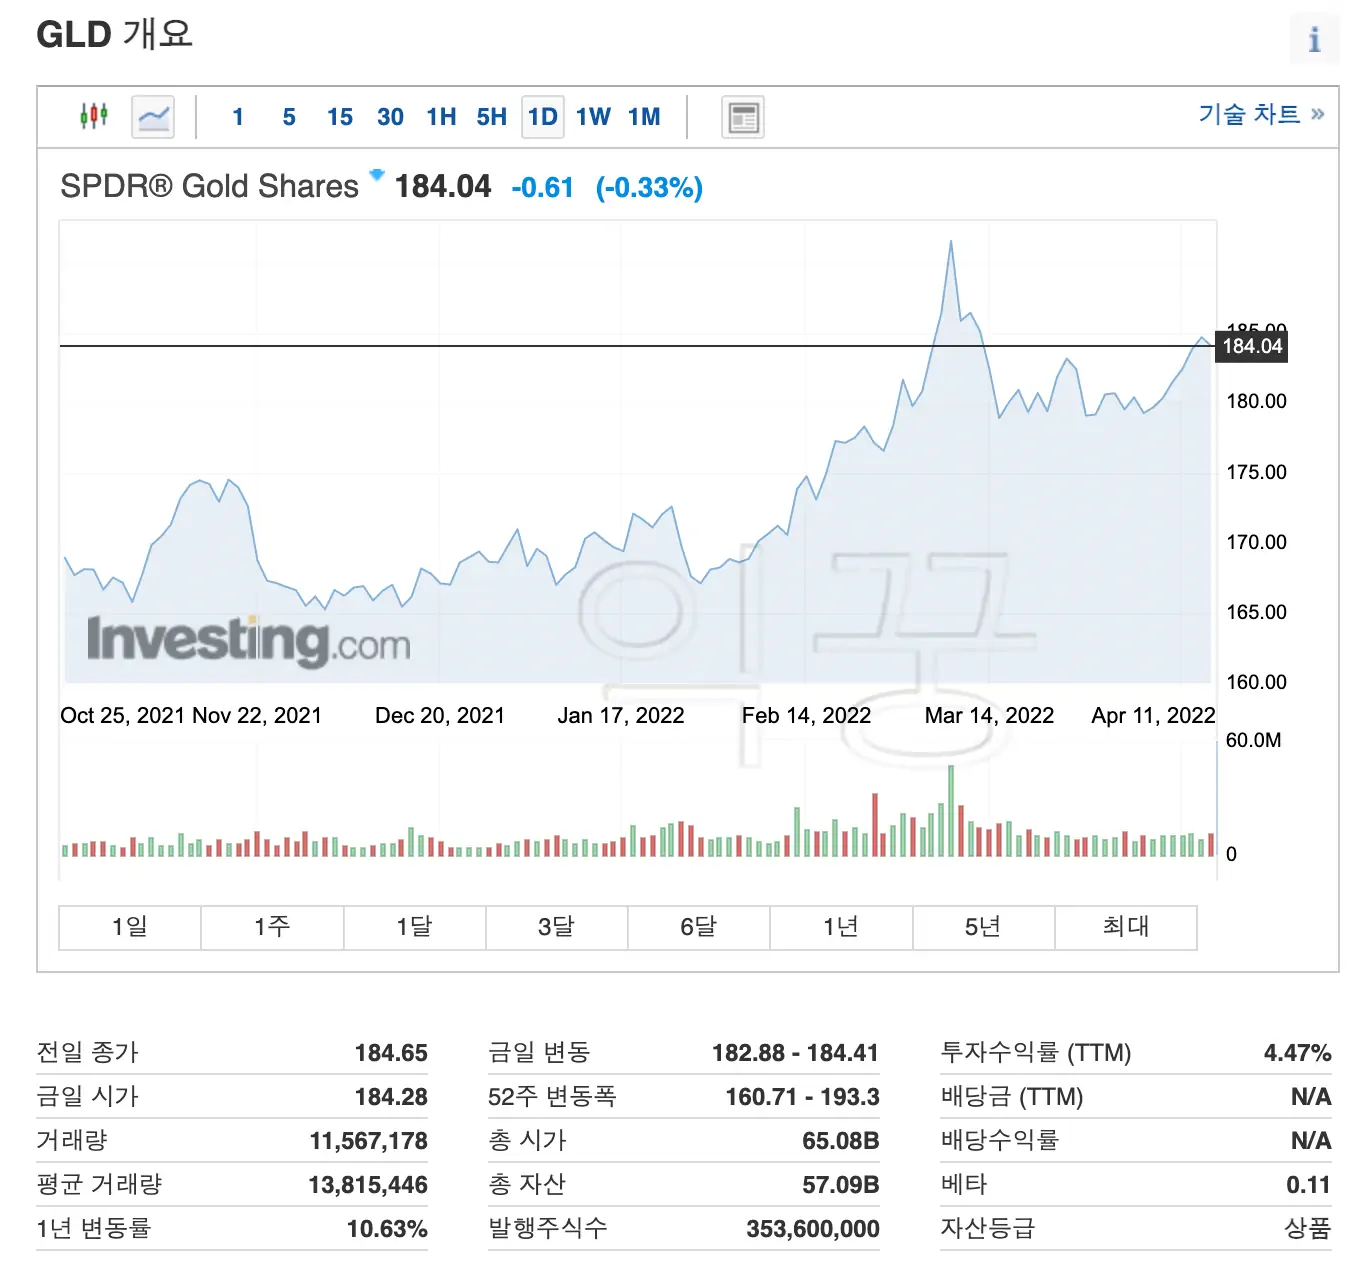Activate the 1-minute interval
Screen dimensions: 1360x1288
point(237,116)
